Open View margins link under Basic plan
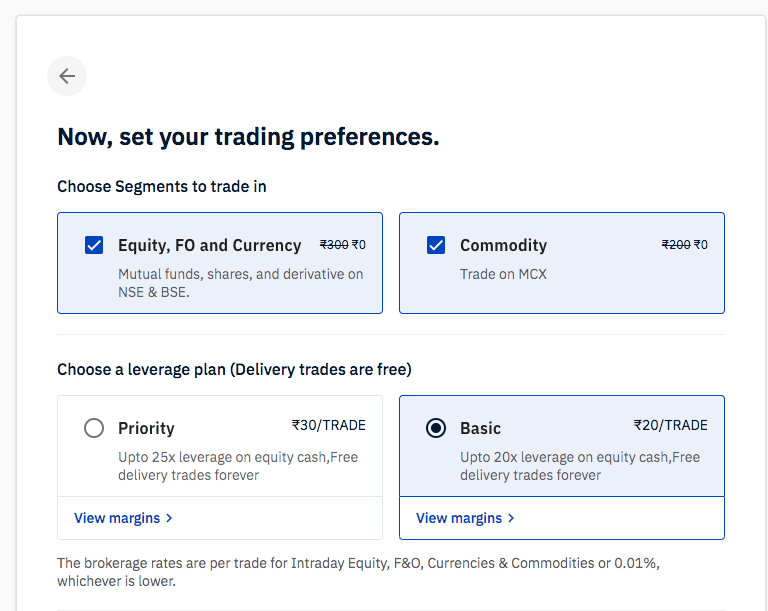Screen dimensions: 768x611 point(459,518)
